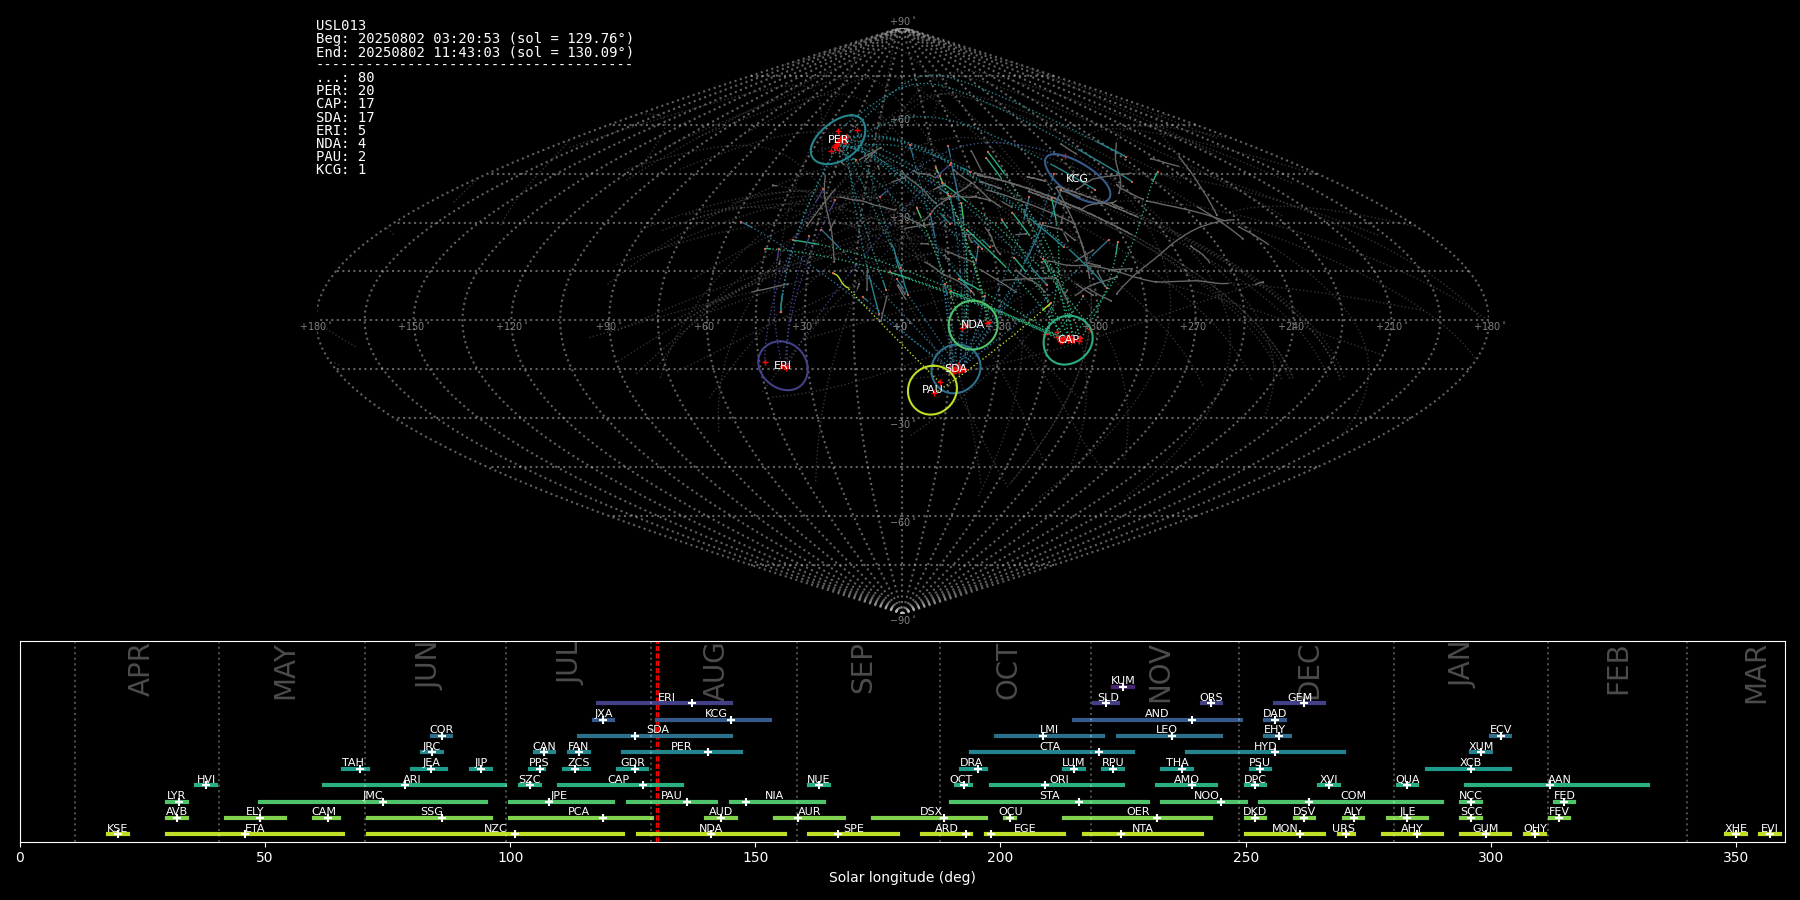This screenshot has width=1800, height=900.
Task: Click the 'PER: 20' count in the legend
Action: 345,91
